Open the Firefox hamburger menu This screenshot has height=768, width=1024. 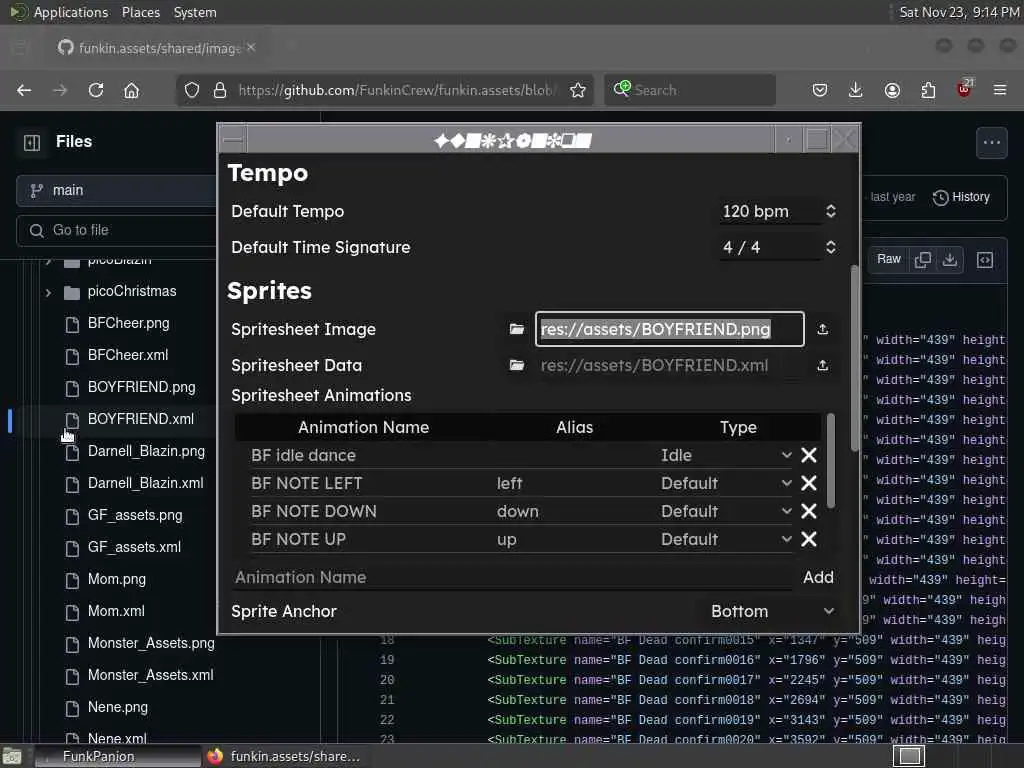click(1000, 90)
